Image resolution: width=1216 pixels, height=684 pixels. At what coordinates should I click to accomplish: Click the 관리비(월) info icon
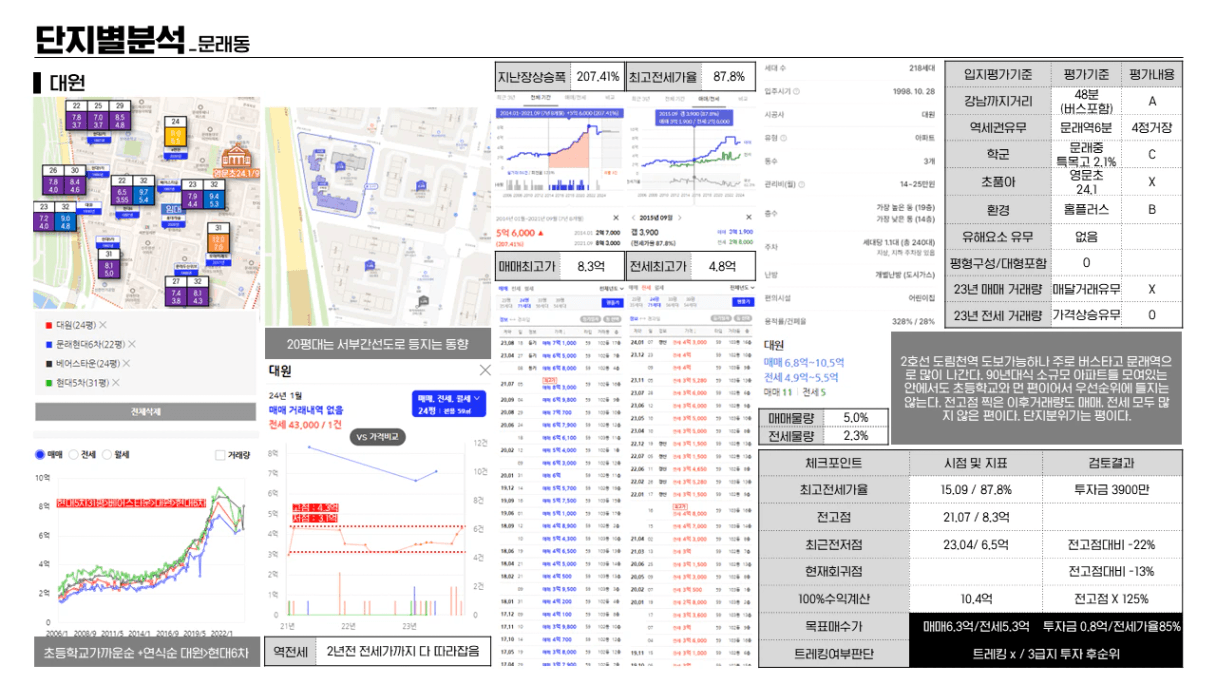coord(800,184)
